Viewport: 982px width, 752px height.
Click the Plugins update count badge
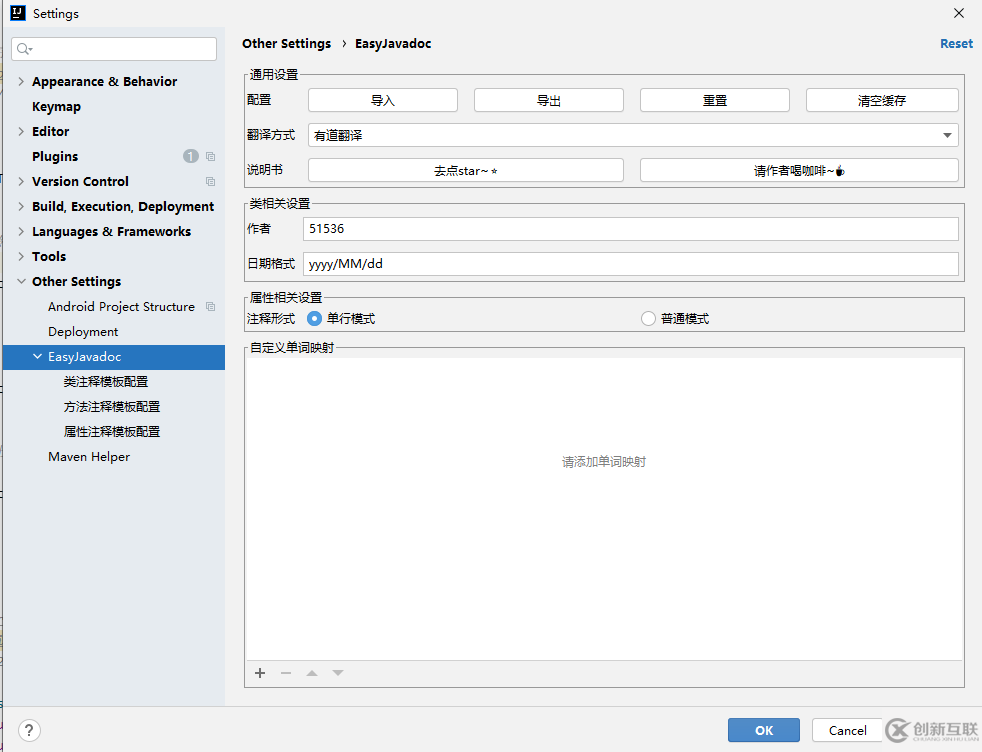191,157
